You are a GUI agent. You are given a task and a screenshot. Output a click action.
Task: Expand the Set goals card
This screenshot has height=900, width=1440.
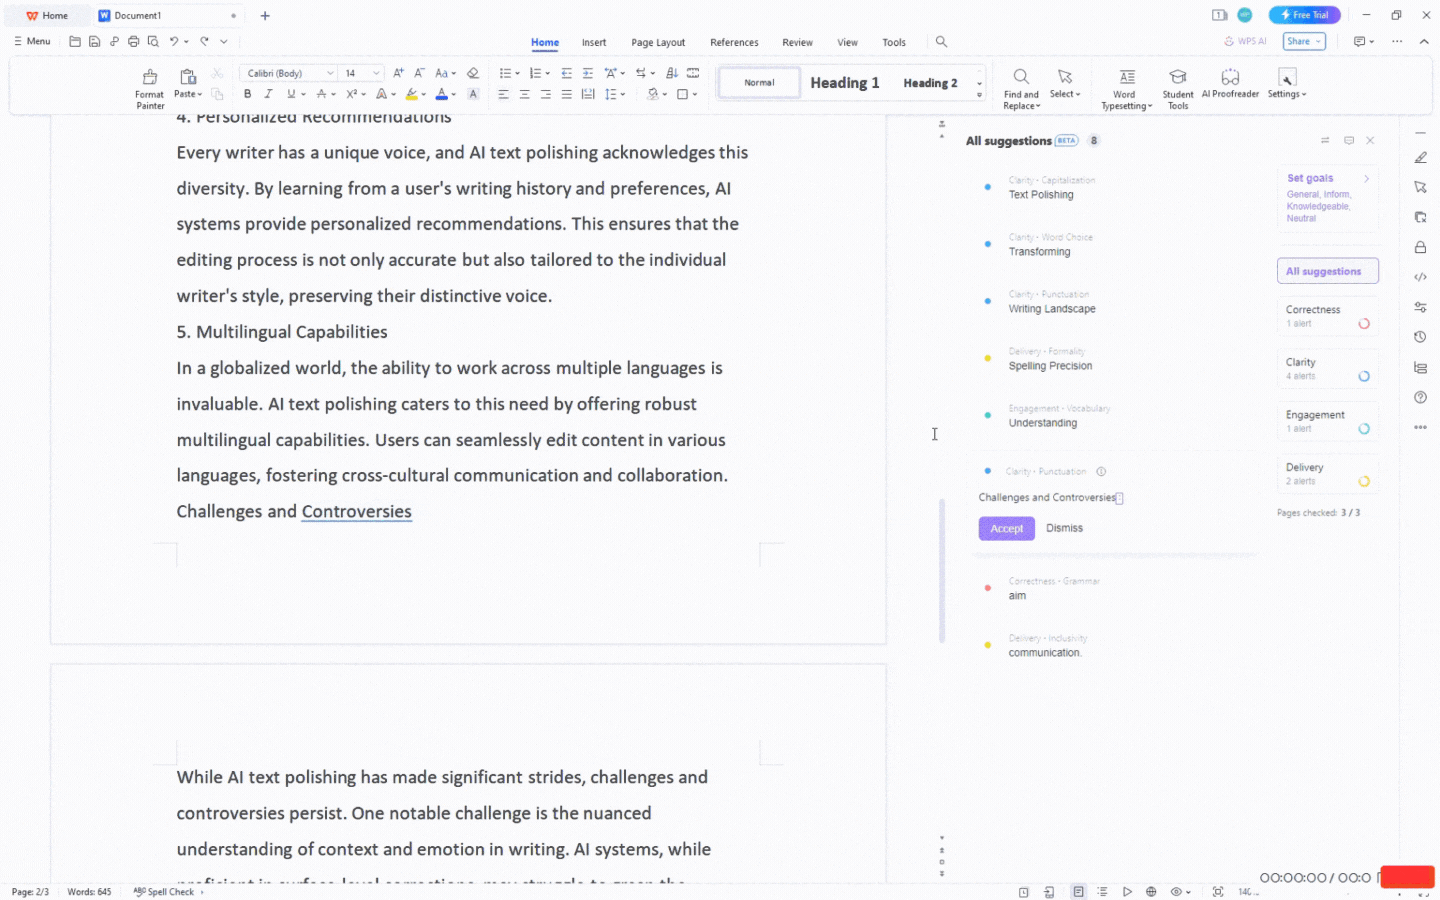[1328, 199]
